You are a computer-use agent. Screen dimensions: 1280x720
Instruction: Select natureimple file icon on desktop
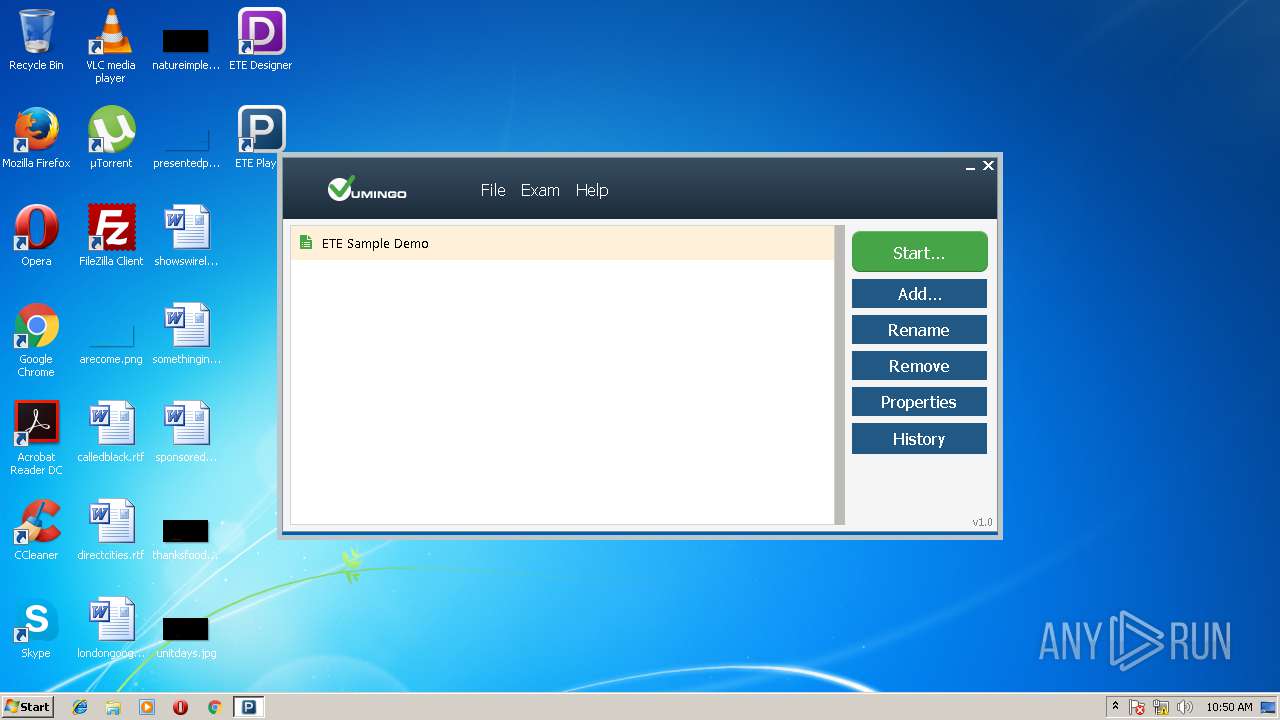click(186, 48)
